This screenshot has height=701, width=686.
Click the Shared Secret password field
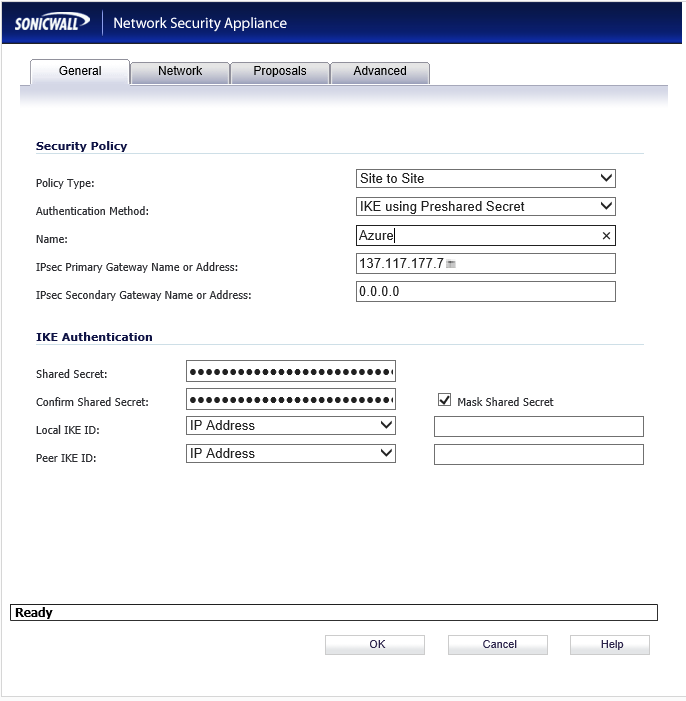(x=290, y=372)
